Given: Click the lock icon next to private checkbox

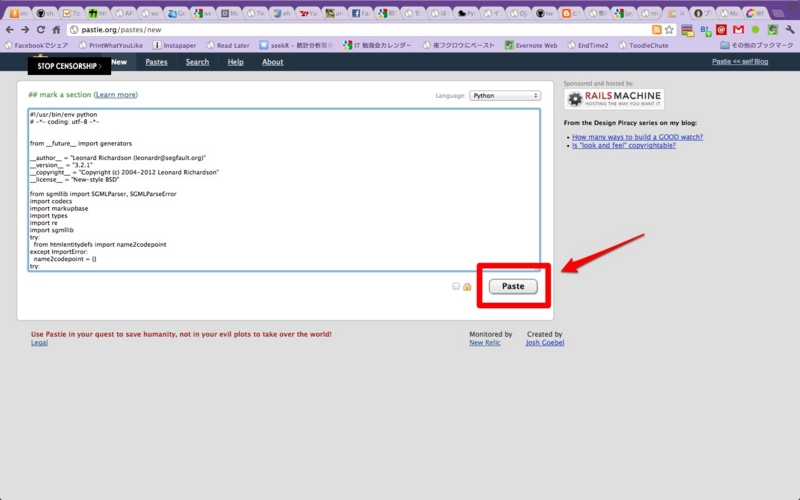Looking at the screenshot, I should [467, 287].
